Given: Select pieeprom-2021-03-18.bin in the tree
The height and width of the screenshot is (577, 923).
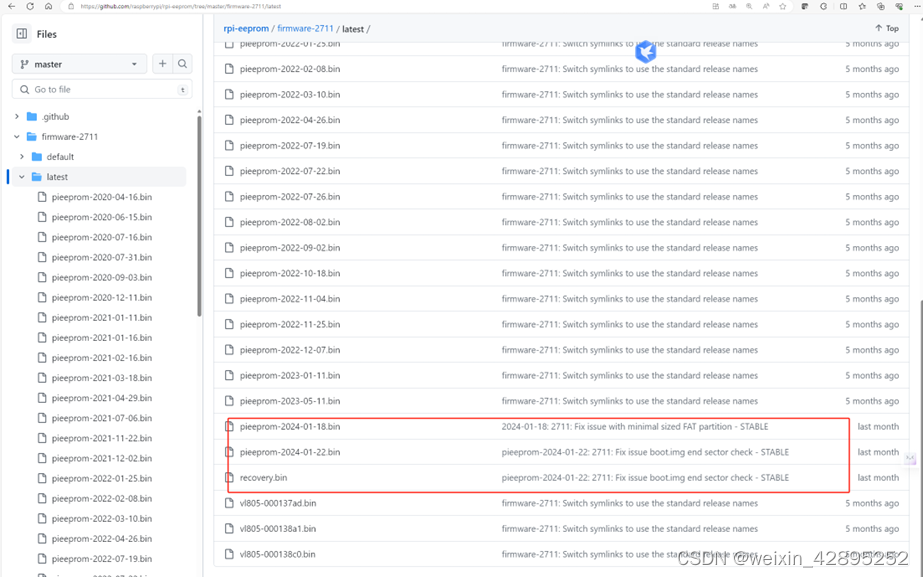Looking at the screenshot, I should [102, 378].
